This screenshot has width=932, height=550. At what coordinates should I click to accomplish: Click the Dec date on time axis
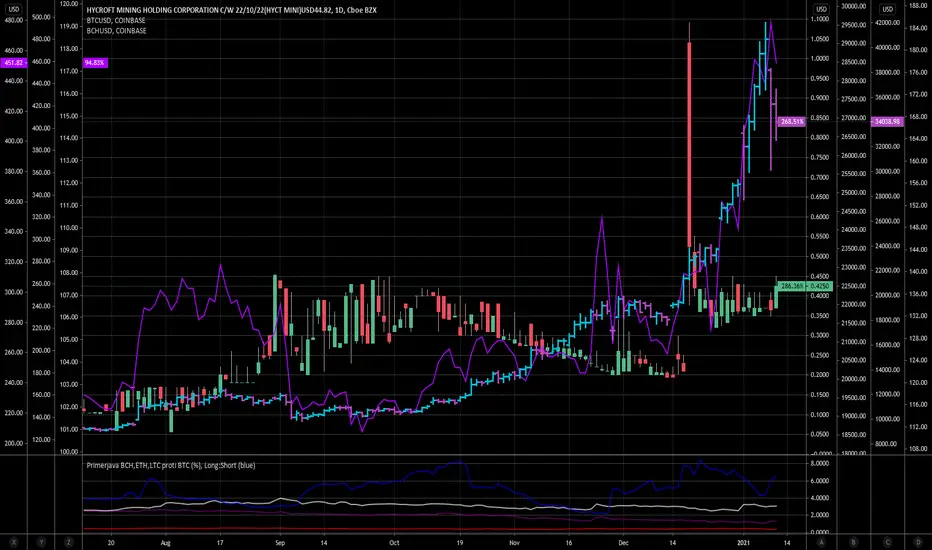[x=623, y=543]
